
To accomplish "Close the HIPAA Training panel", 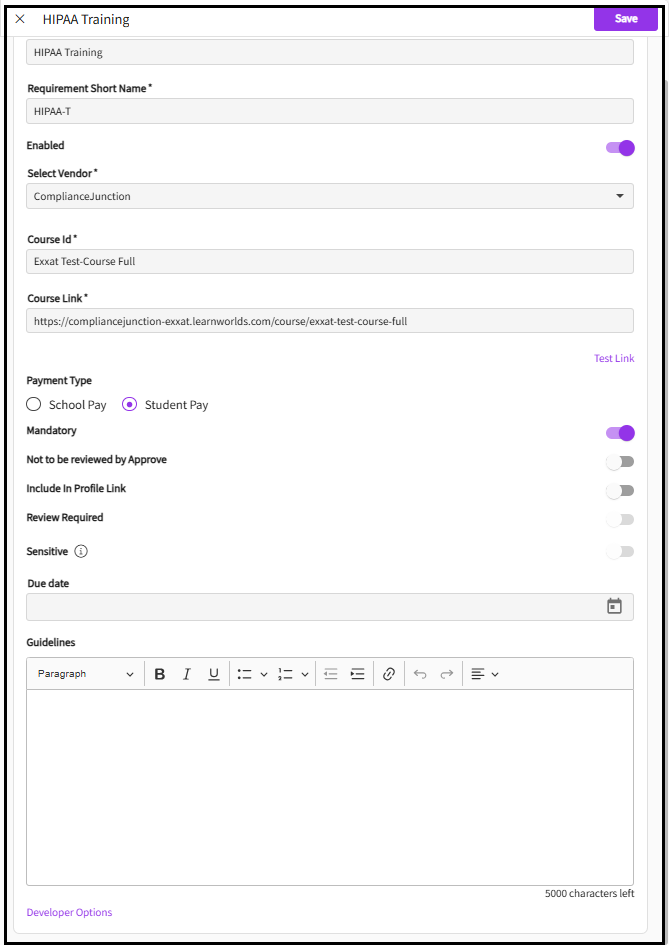I will click(x=20, y=19).
